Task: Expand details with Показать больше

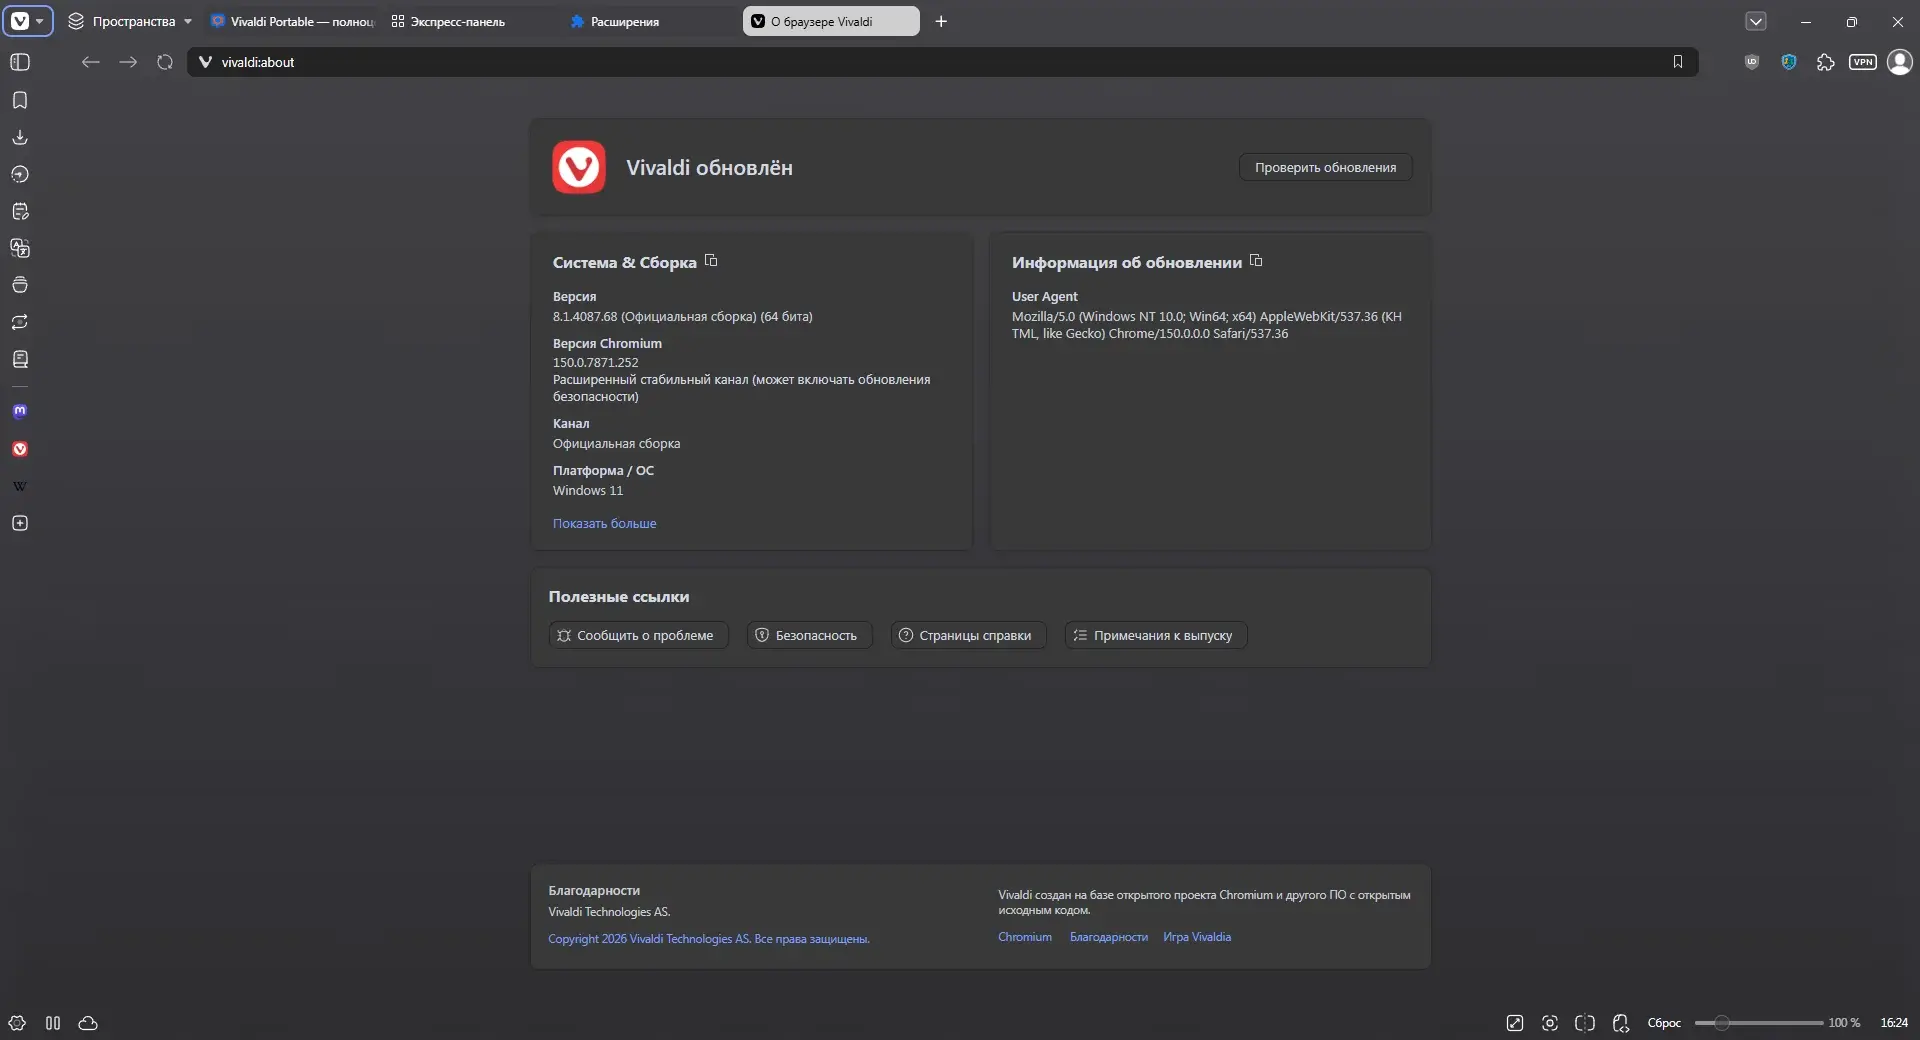Action: (605, 523)
